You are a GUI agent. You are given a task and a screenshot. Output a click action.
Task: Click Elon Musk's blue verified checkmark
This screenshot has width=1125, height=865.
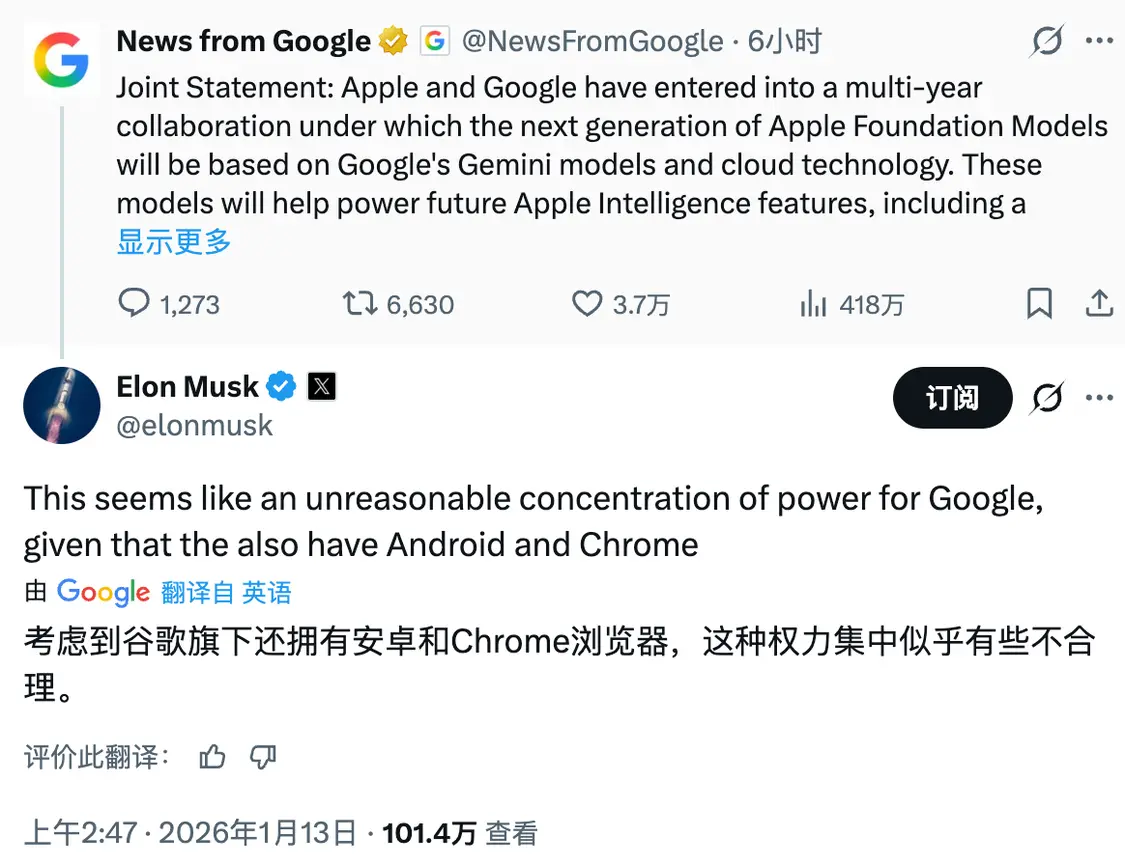point(281,386)
